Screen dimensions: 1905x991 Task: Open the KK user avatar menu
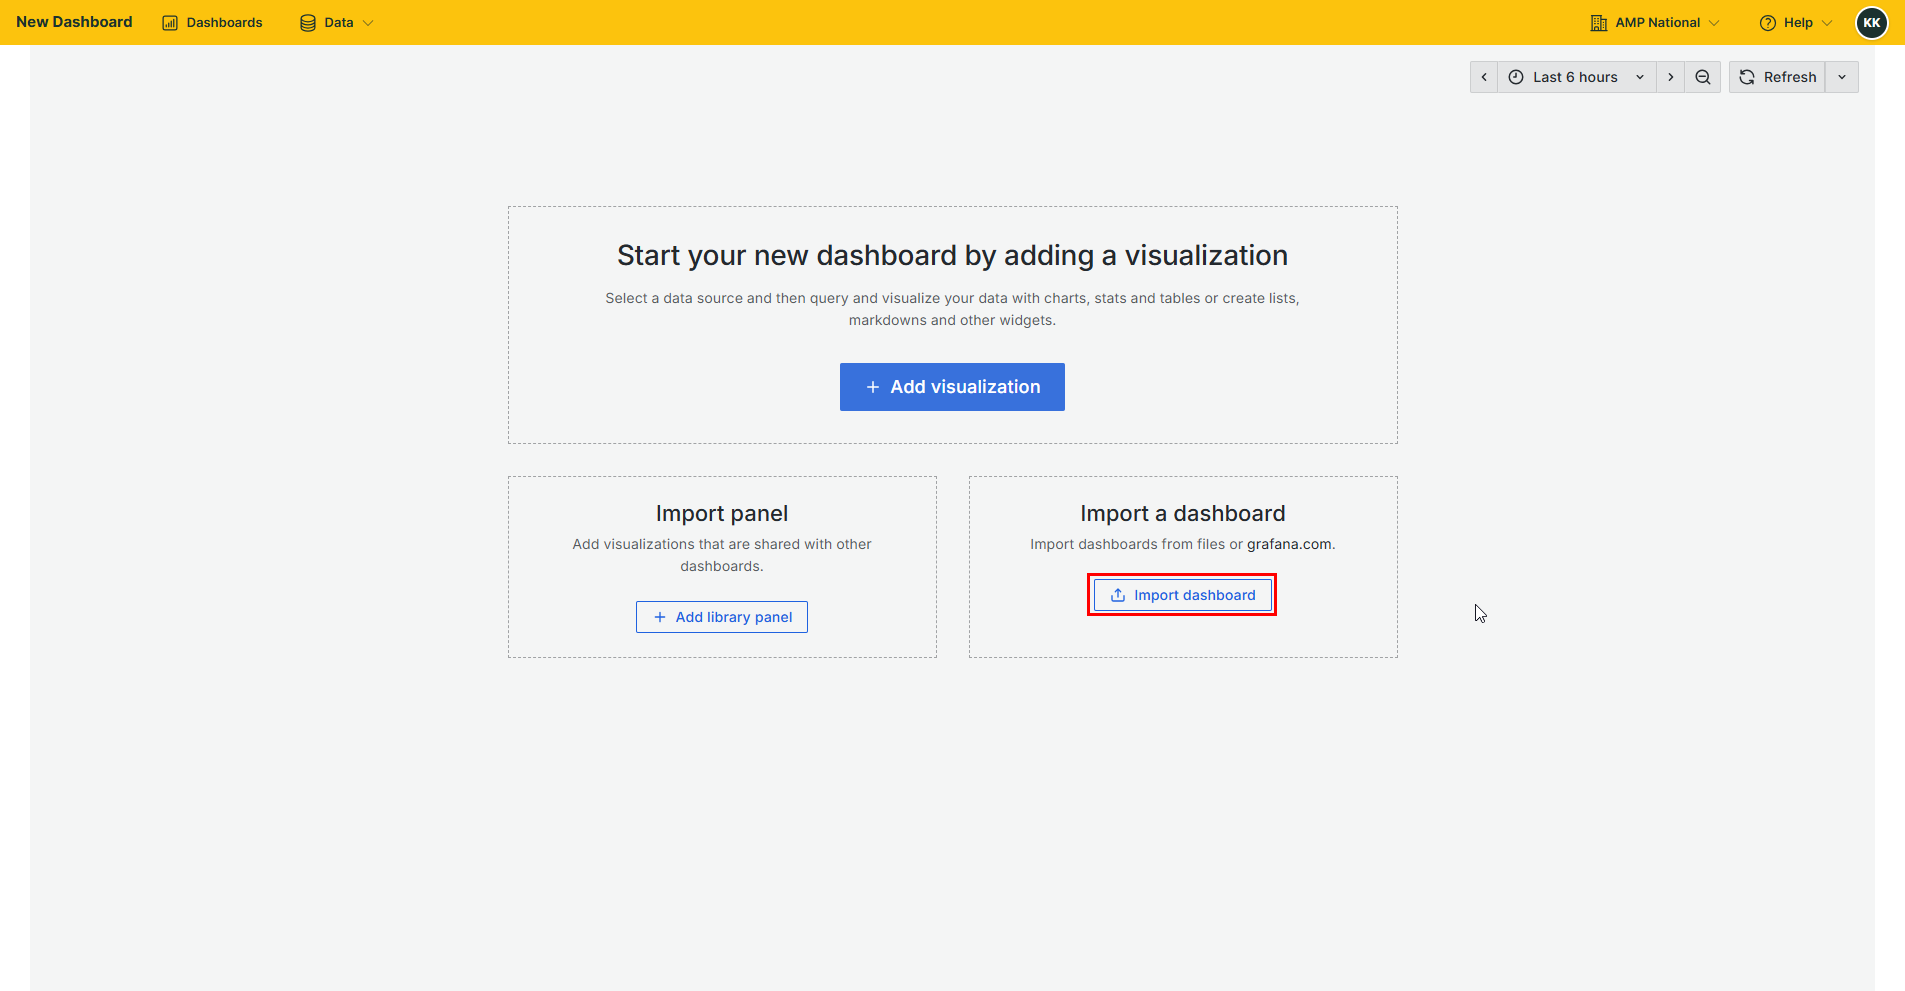(x=1872, y=22)
